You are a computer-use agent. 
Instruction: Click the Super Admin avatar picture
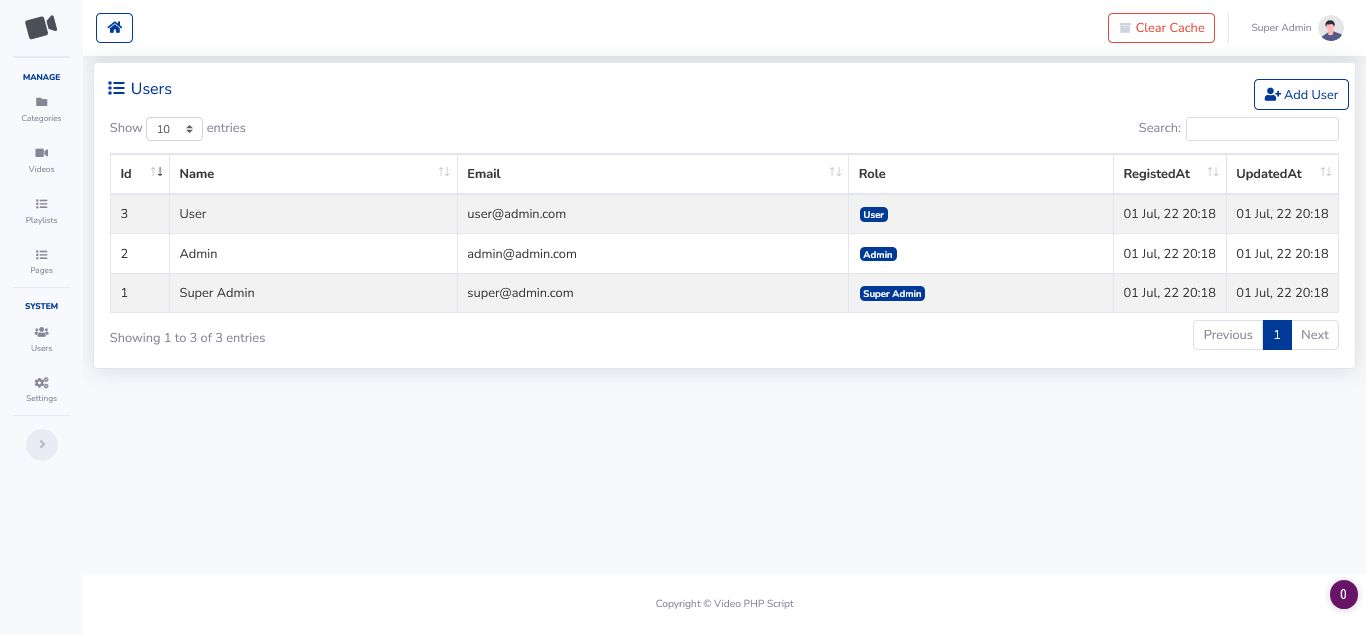tap(1330, 28)
